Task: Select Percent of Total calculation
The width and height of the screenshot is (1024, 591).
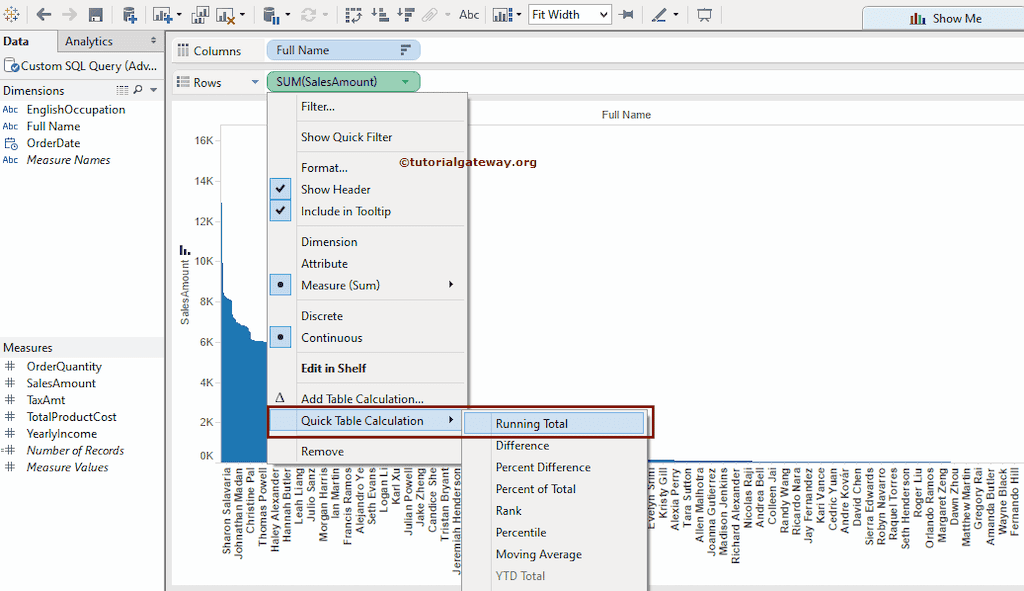Action: (x=535, y=489)
